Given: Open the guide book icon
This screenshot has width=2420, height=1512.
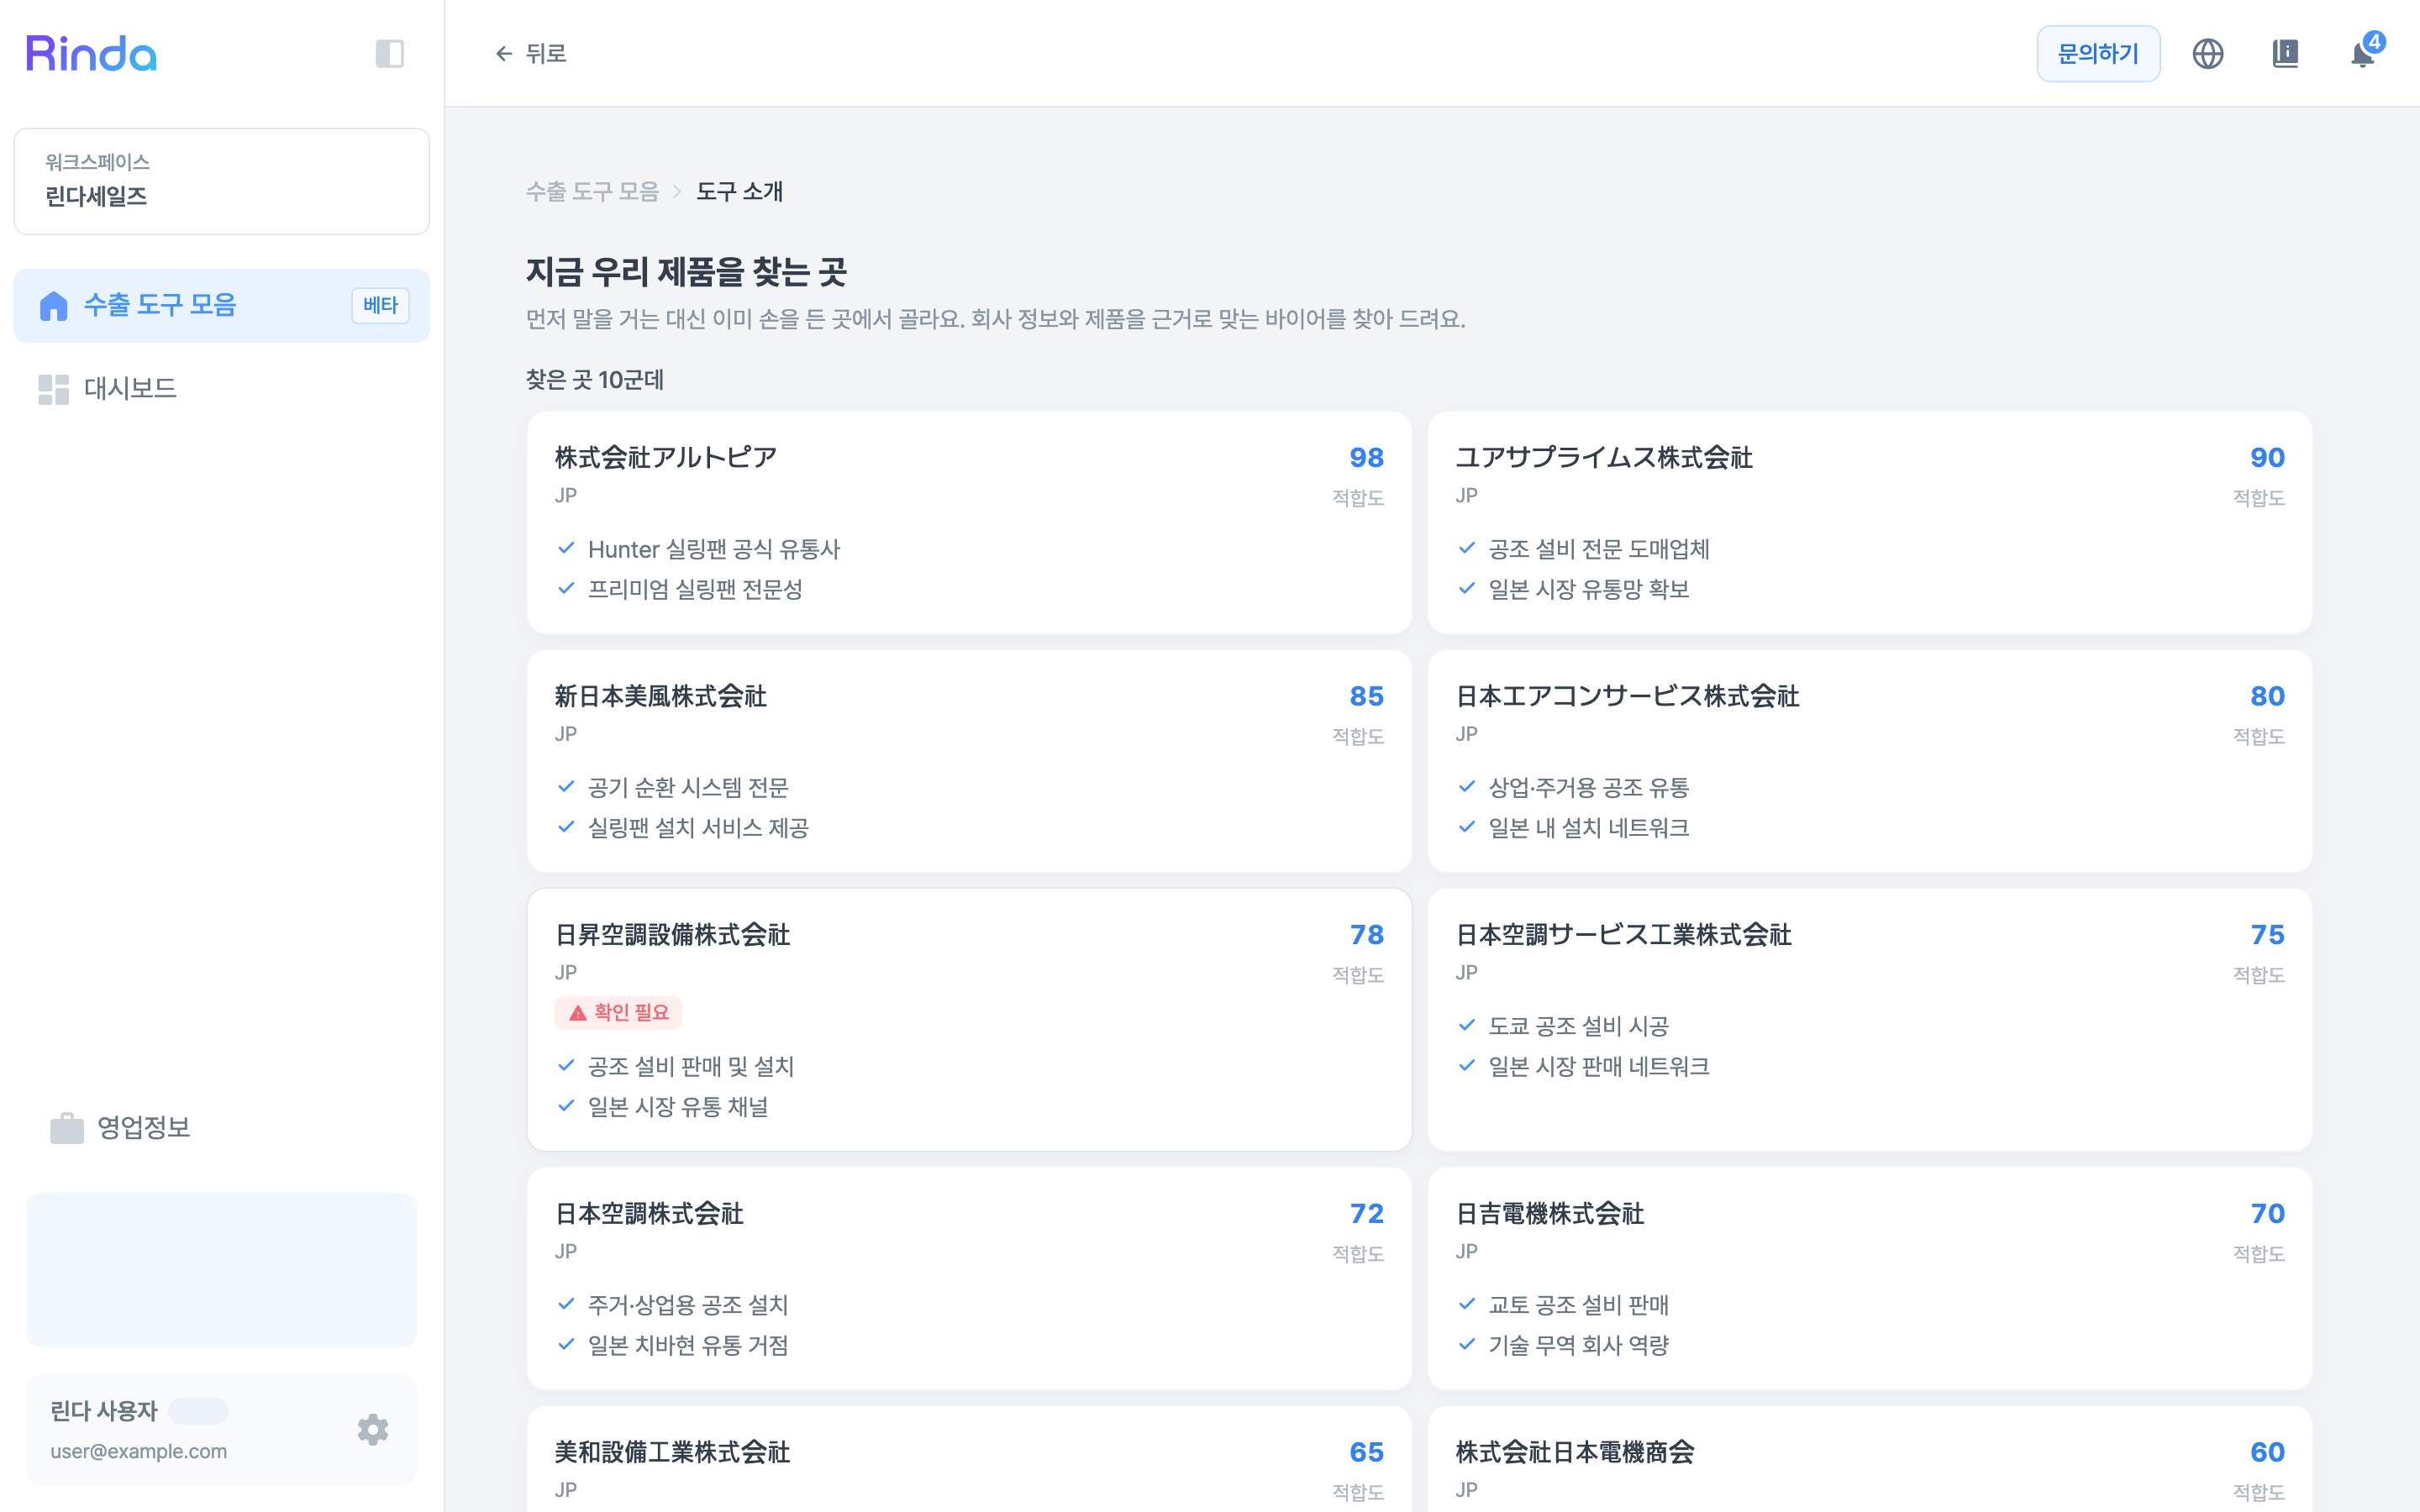Looking at the screenshot, I should [2285, 53].
